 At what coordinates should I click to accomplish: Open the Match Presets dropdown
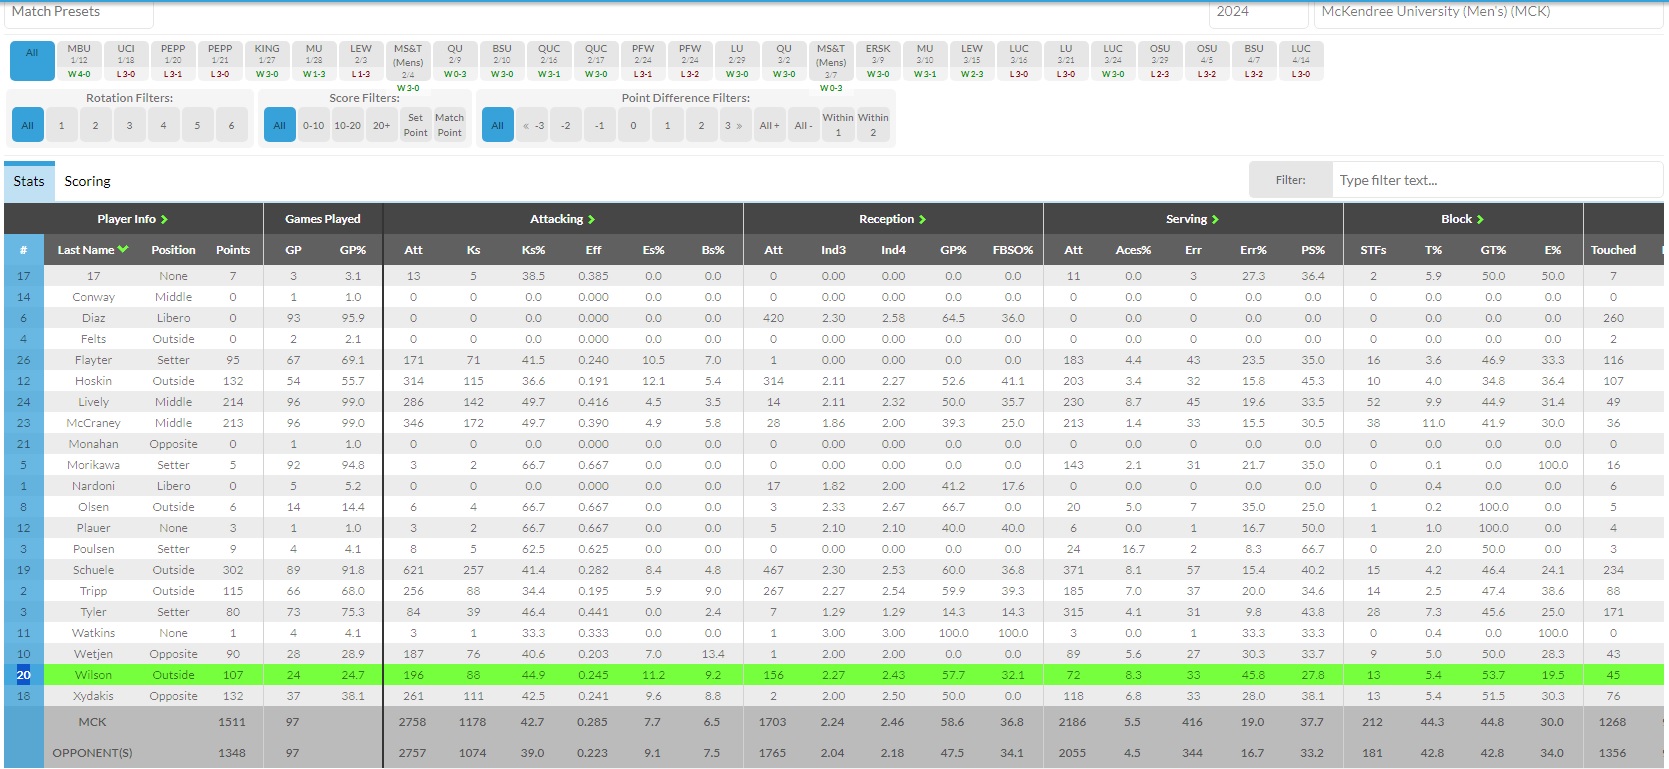tap(78, 12)
